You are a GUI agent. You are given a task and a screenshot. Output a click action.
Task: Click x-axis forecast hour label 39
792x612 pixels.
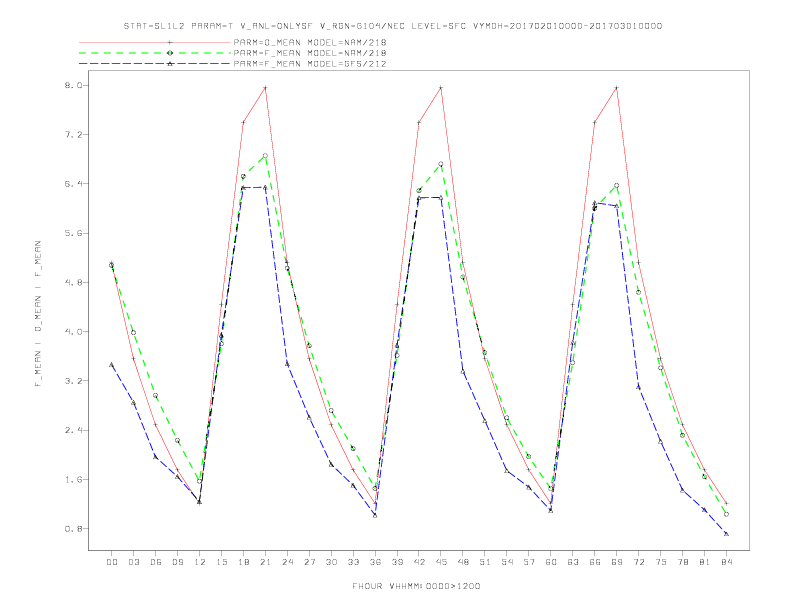pyautogui.click(x=397, y=562)
